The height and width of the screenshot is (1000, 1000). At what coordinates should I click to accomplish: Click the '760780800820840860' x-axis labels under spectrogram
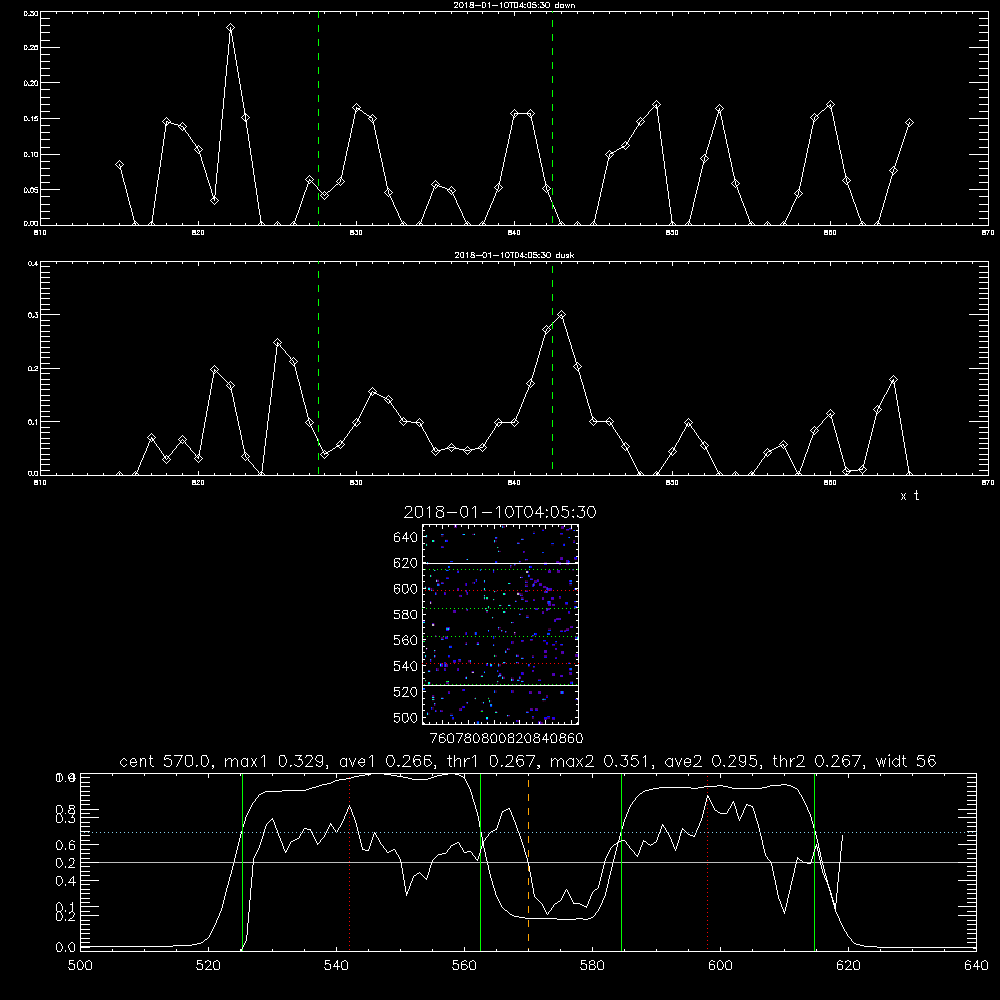[506, 738]
